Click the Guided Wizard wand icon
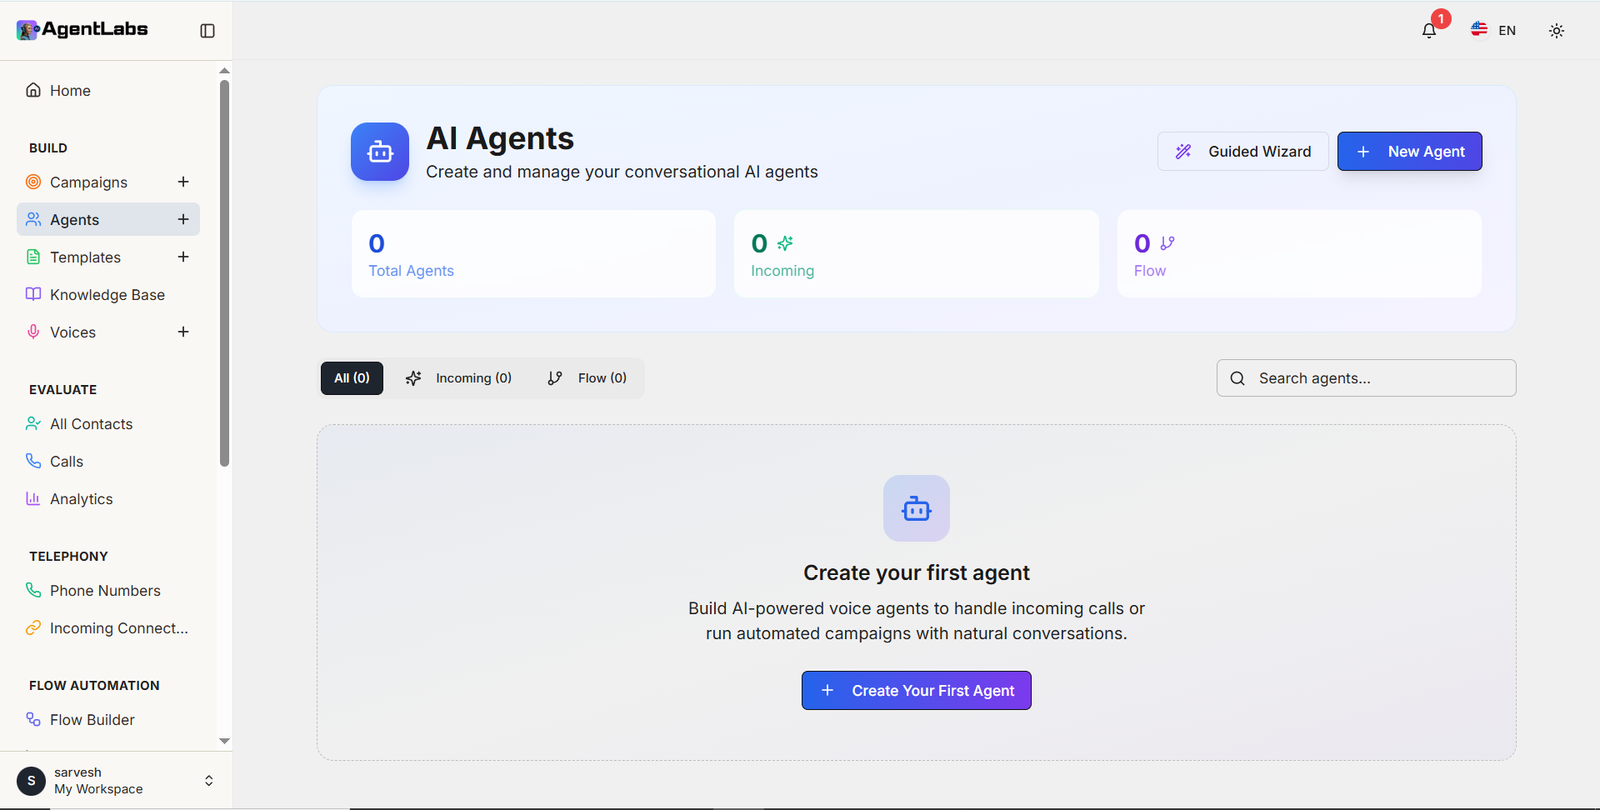 (x=1183, y=152)
